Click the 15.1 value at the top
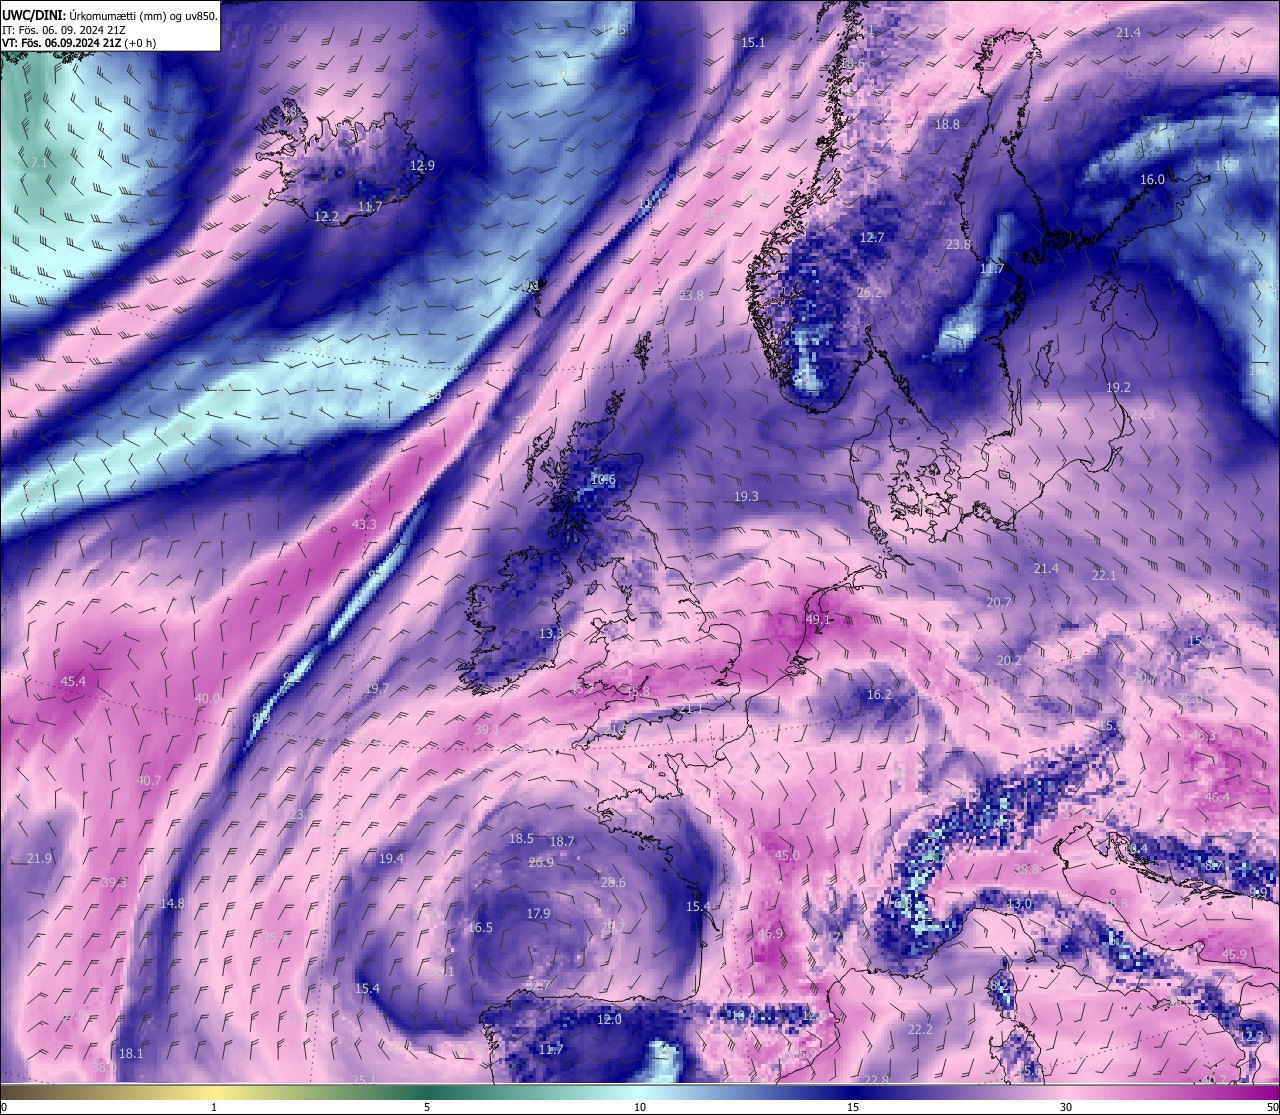 (x=753, y=42)
